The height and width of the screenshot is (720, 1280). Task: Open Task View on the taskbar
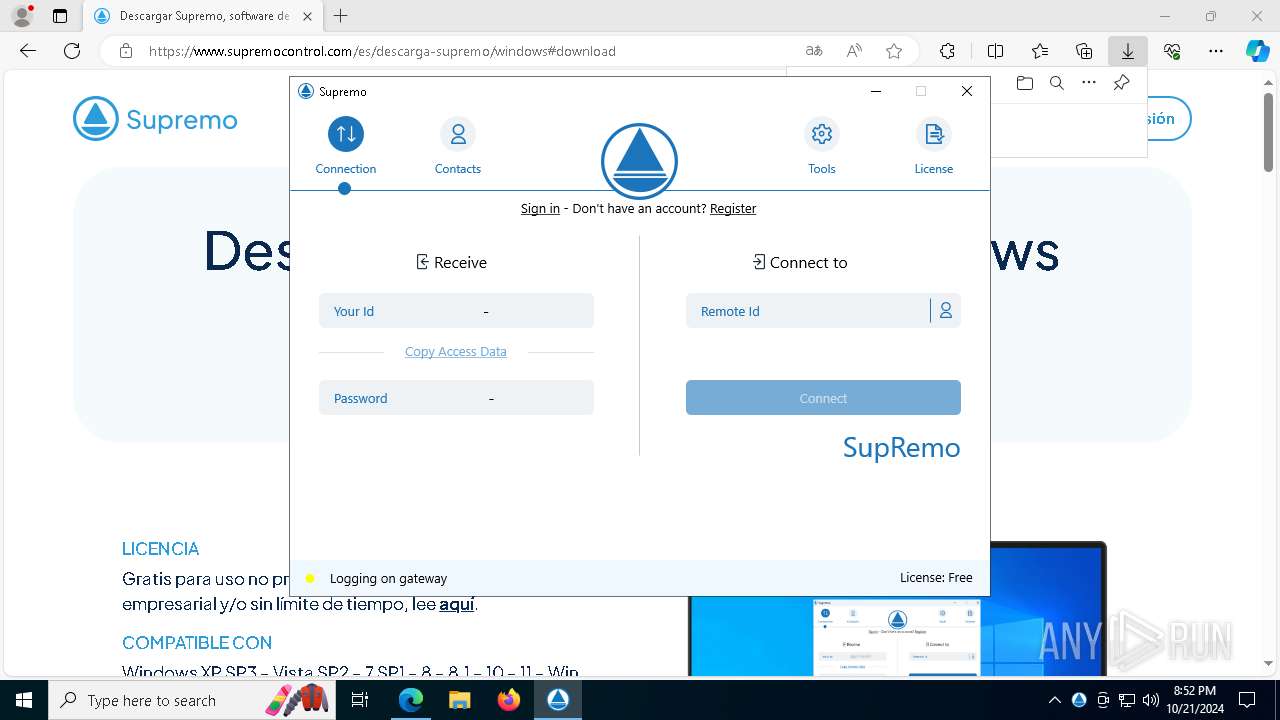pyautogui.click(x=361, y=700)
